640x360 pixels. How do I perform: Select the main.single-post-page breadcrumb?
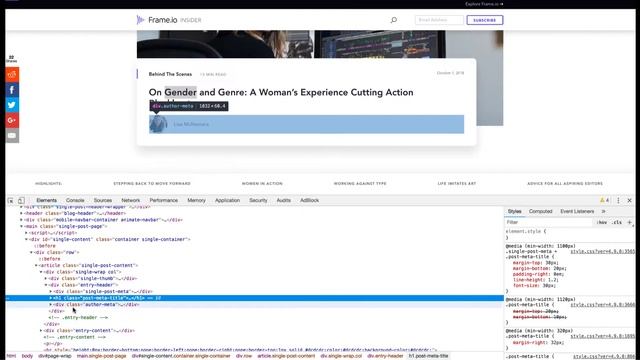pos(102,356)
